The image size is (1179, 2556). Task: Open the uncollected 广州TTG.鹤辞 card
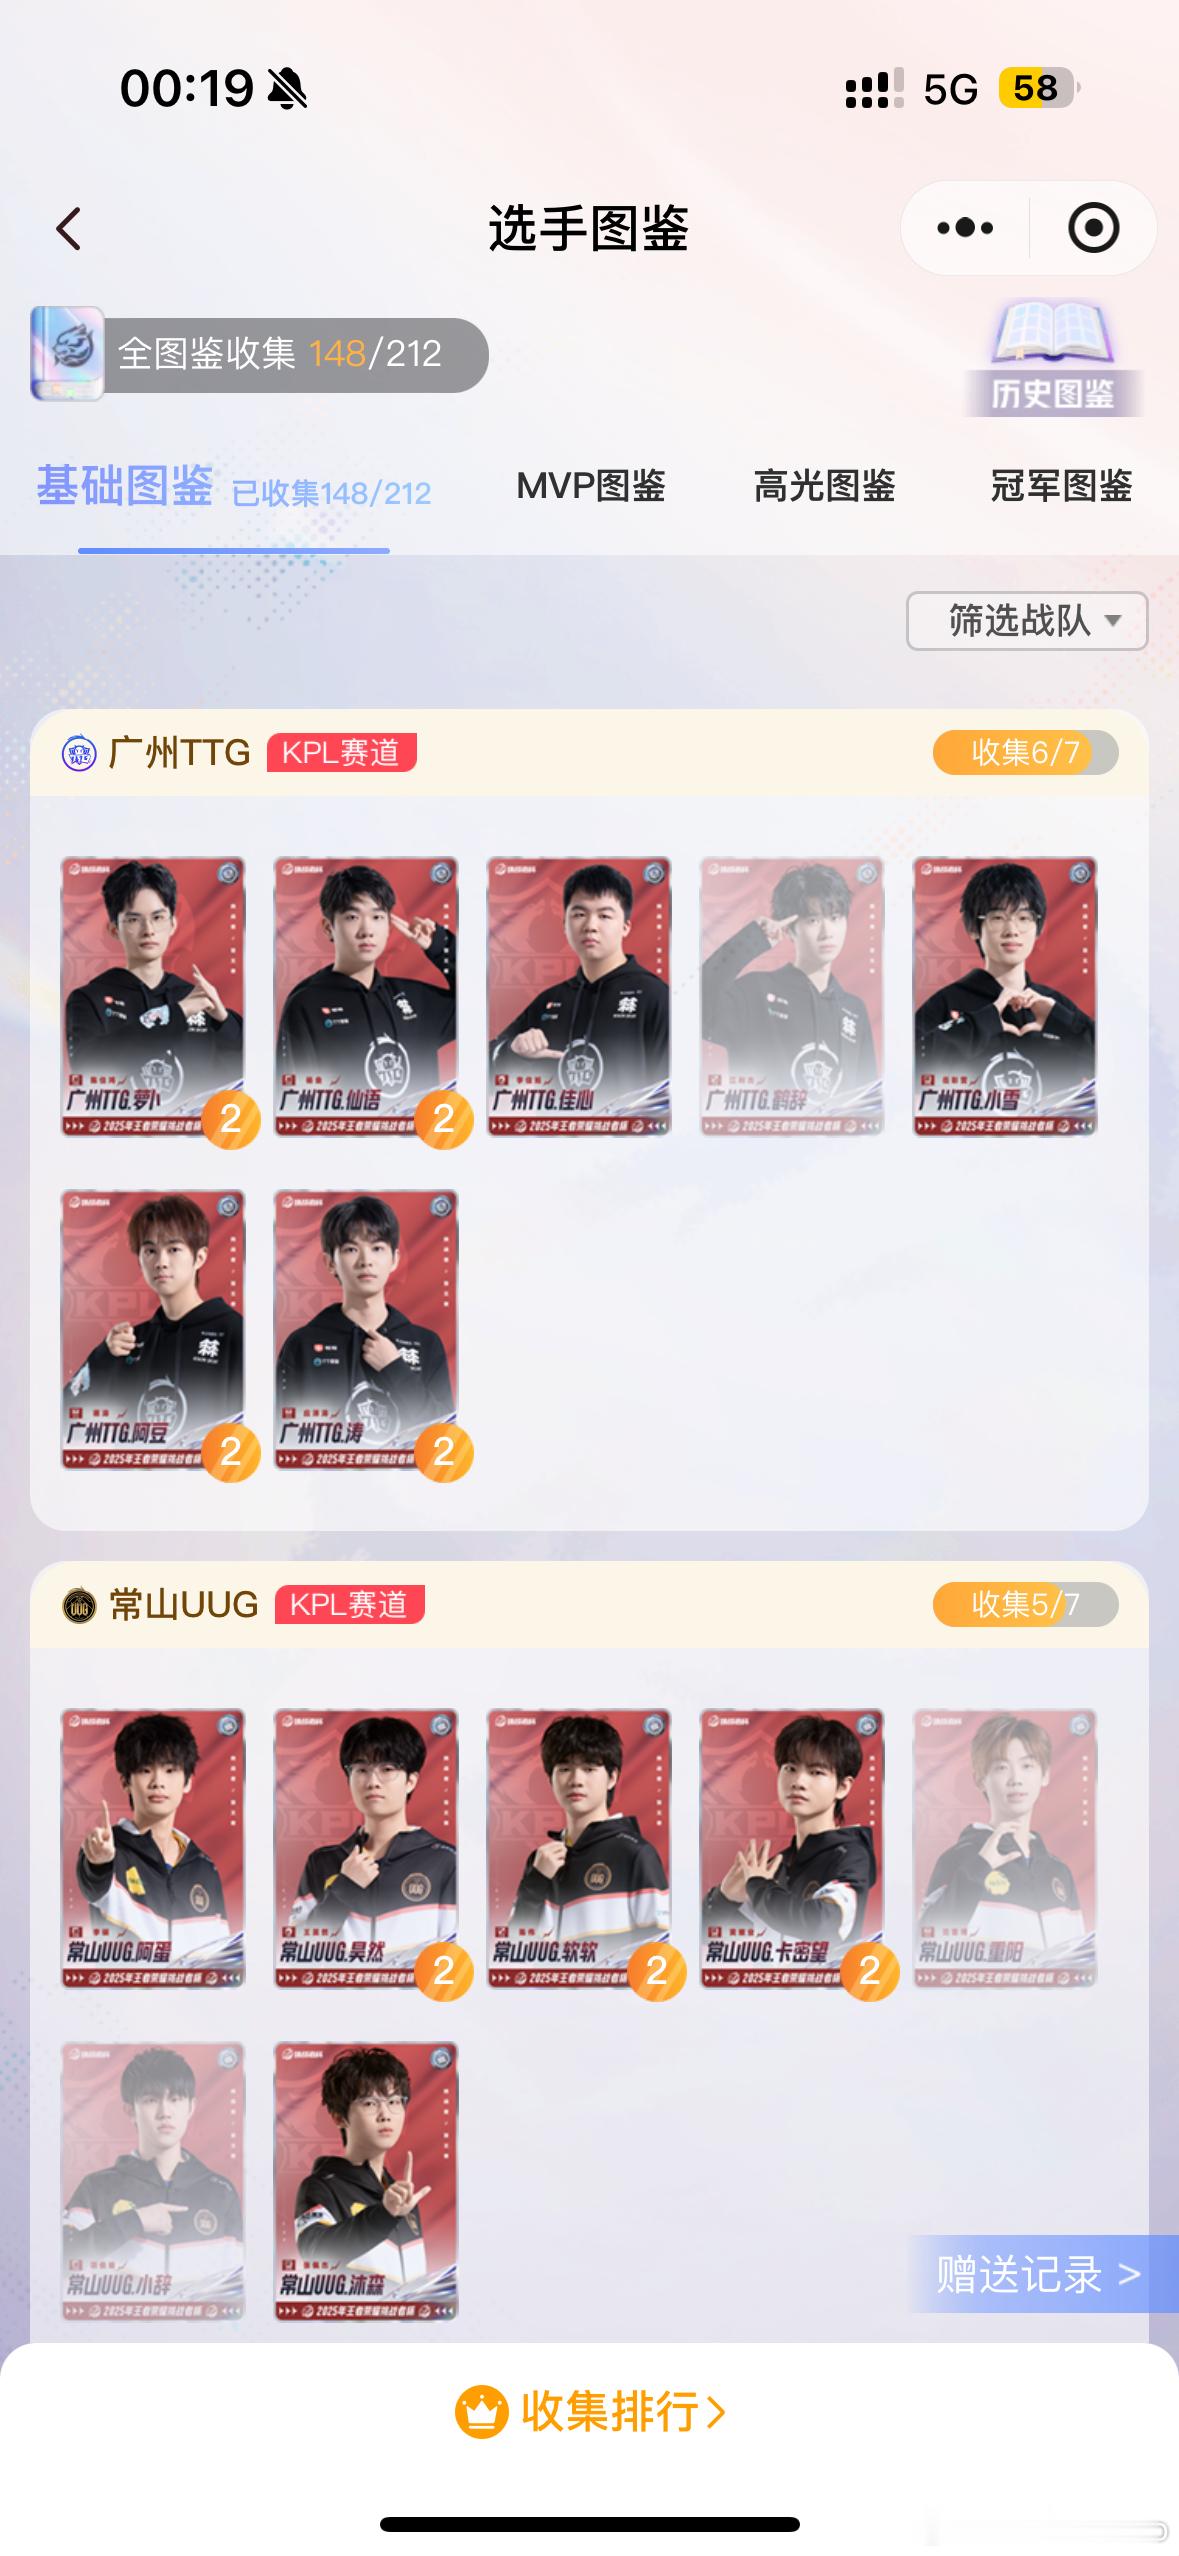pos(792,996)
